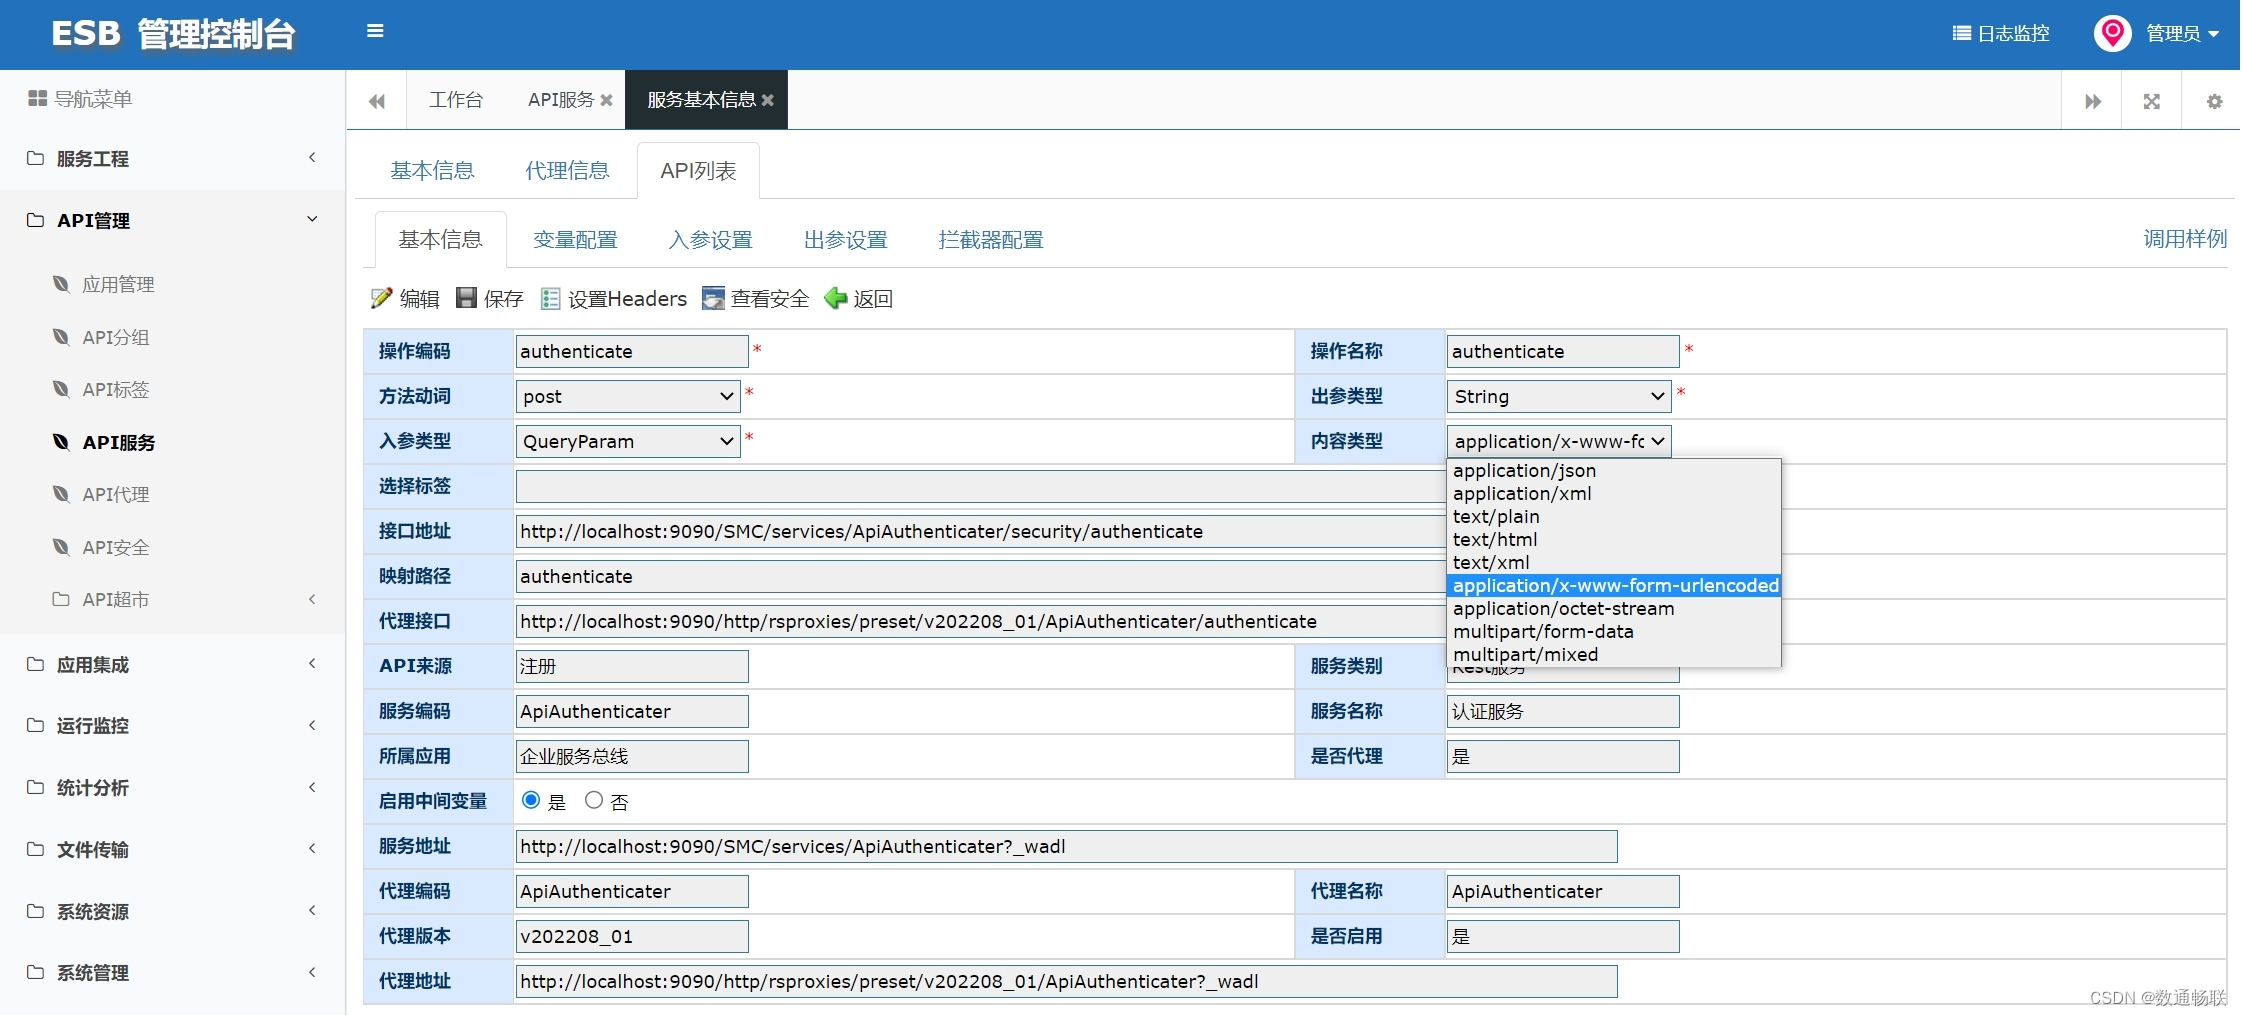Switch to the 出参设置 tab
Viewport: 2242px width, 1016px height.
click(x=846, y=240)
